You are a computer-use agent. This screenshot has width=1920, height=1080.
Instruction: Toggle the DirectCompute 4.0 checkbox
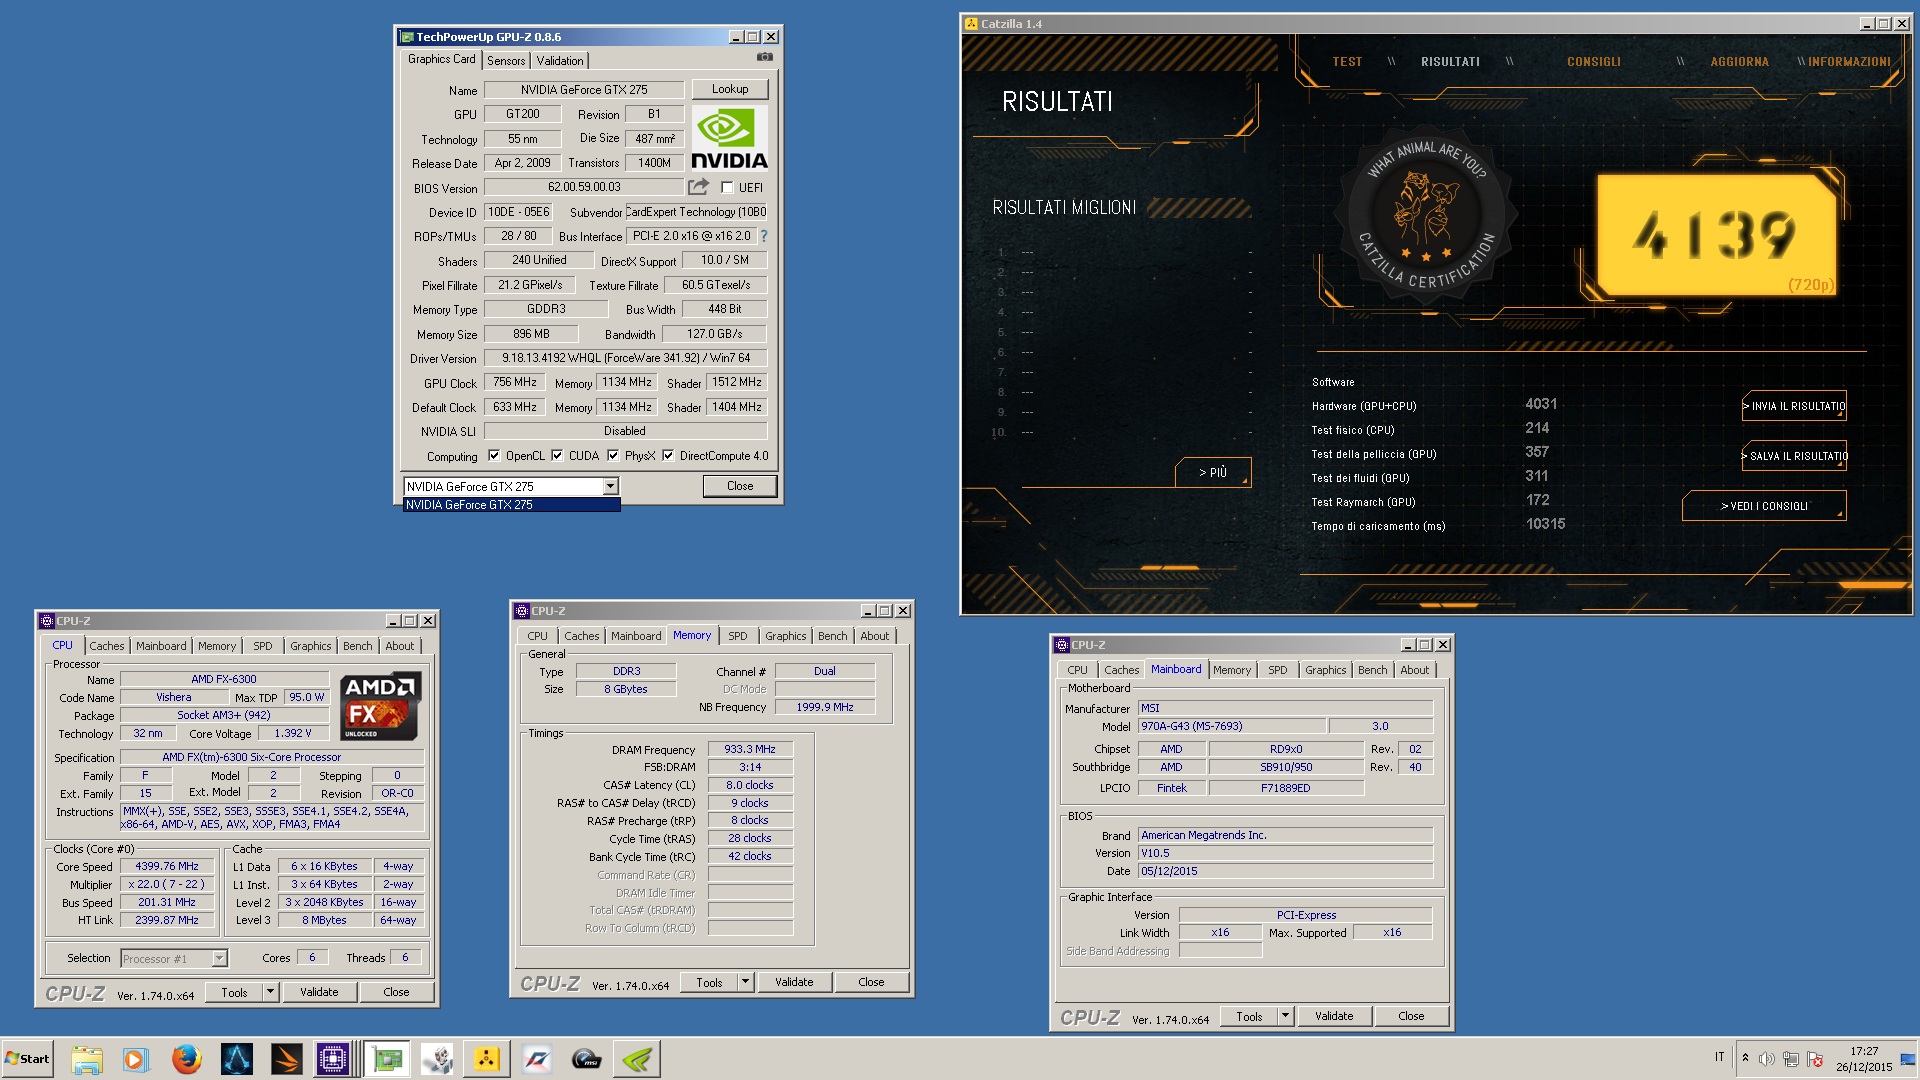pos(668,456)
